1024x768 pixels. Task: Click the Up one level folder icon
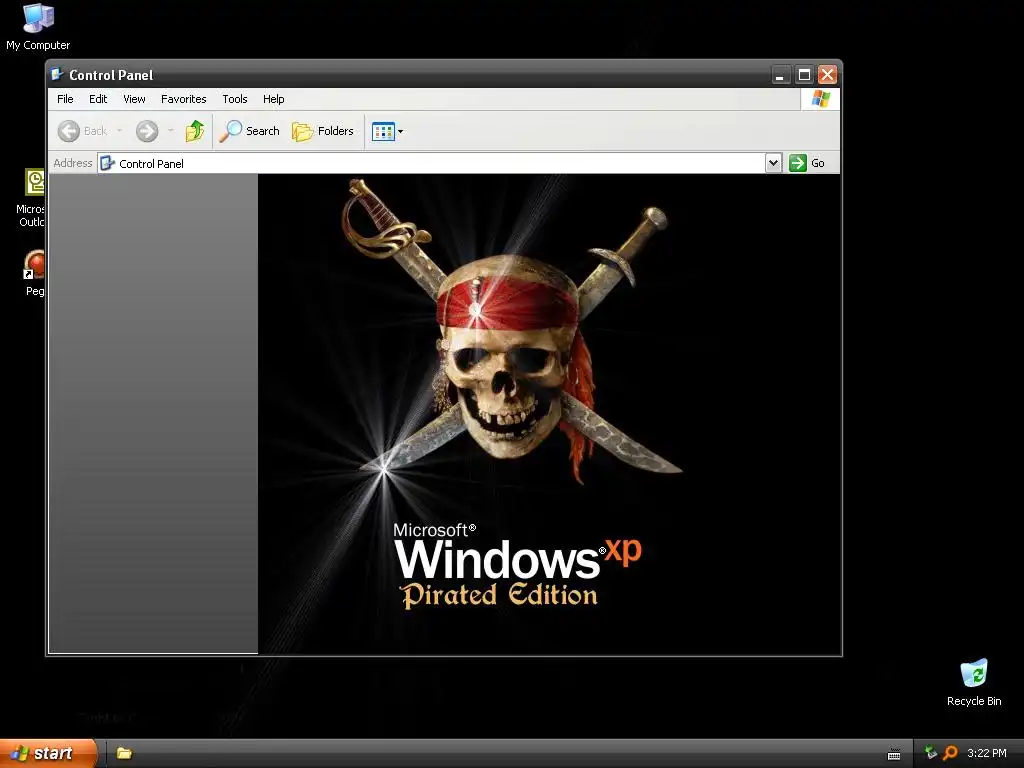tap(195, 131)
